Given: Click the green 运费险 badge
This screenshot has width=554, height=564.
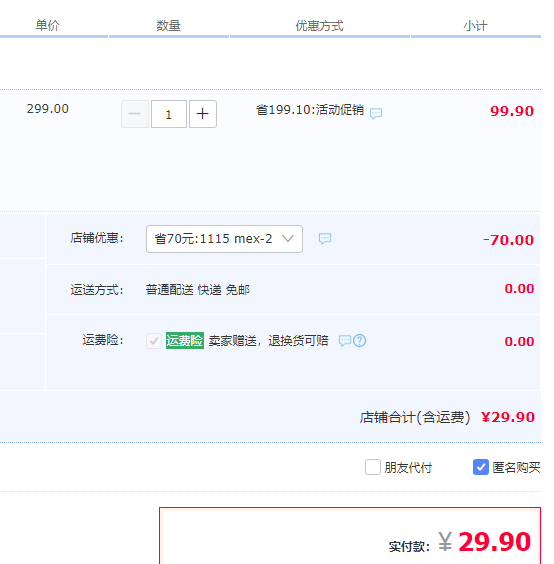Looking at the screenshot, I should (x=185, y=340).
